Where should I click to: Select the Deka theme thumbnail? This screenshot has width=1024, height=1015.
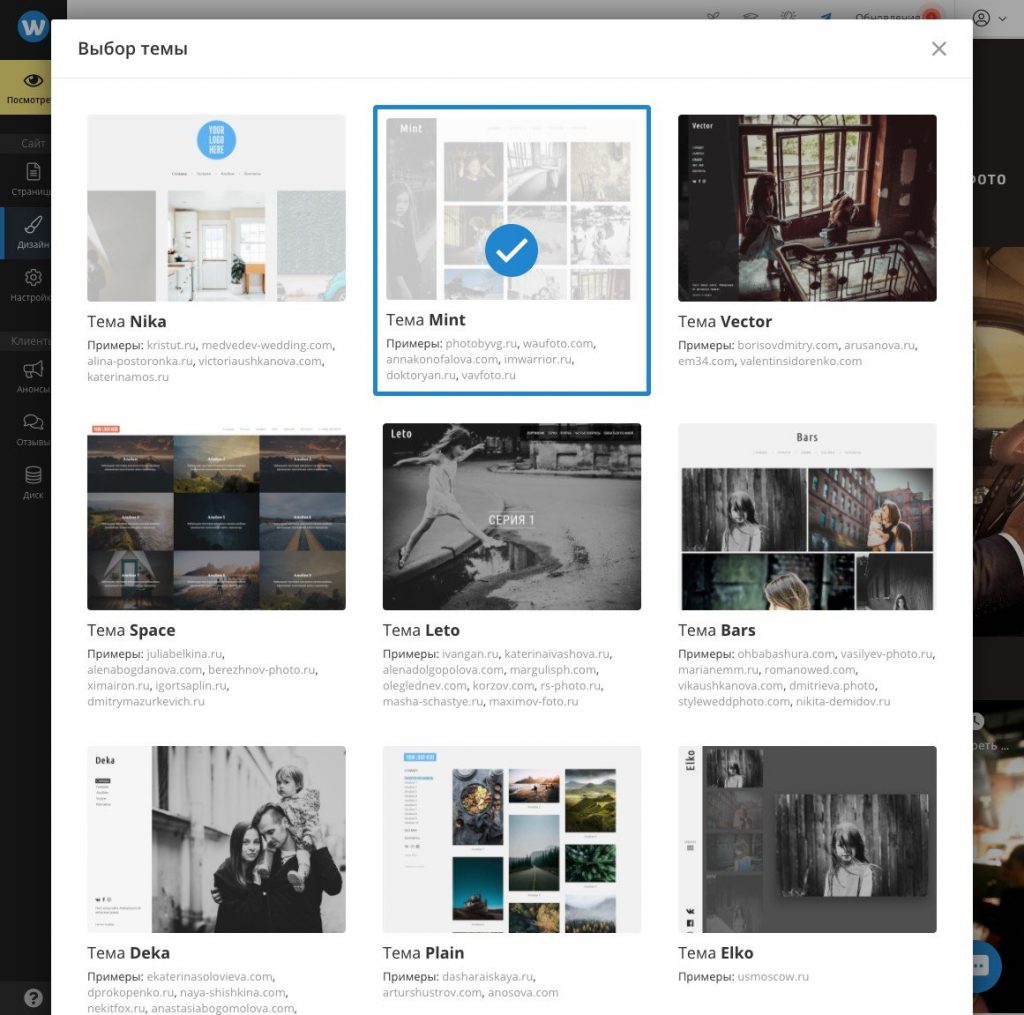(x=216, y=839)
